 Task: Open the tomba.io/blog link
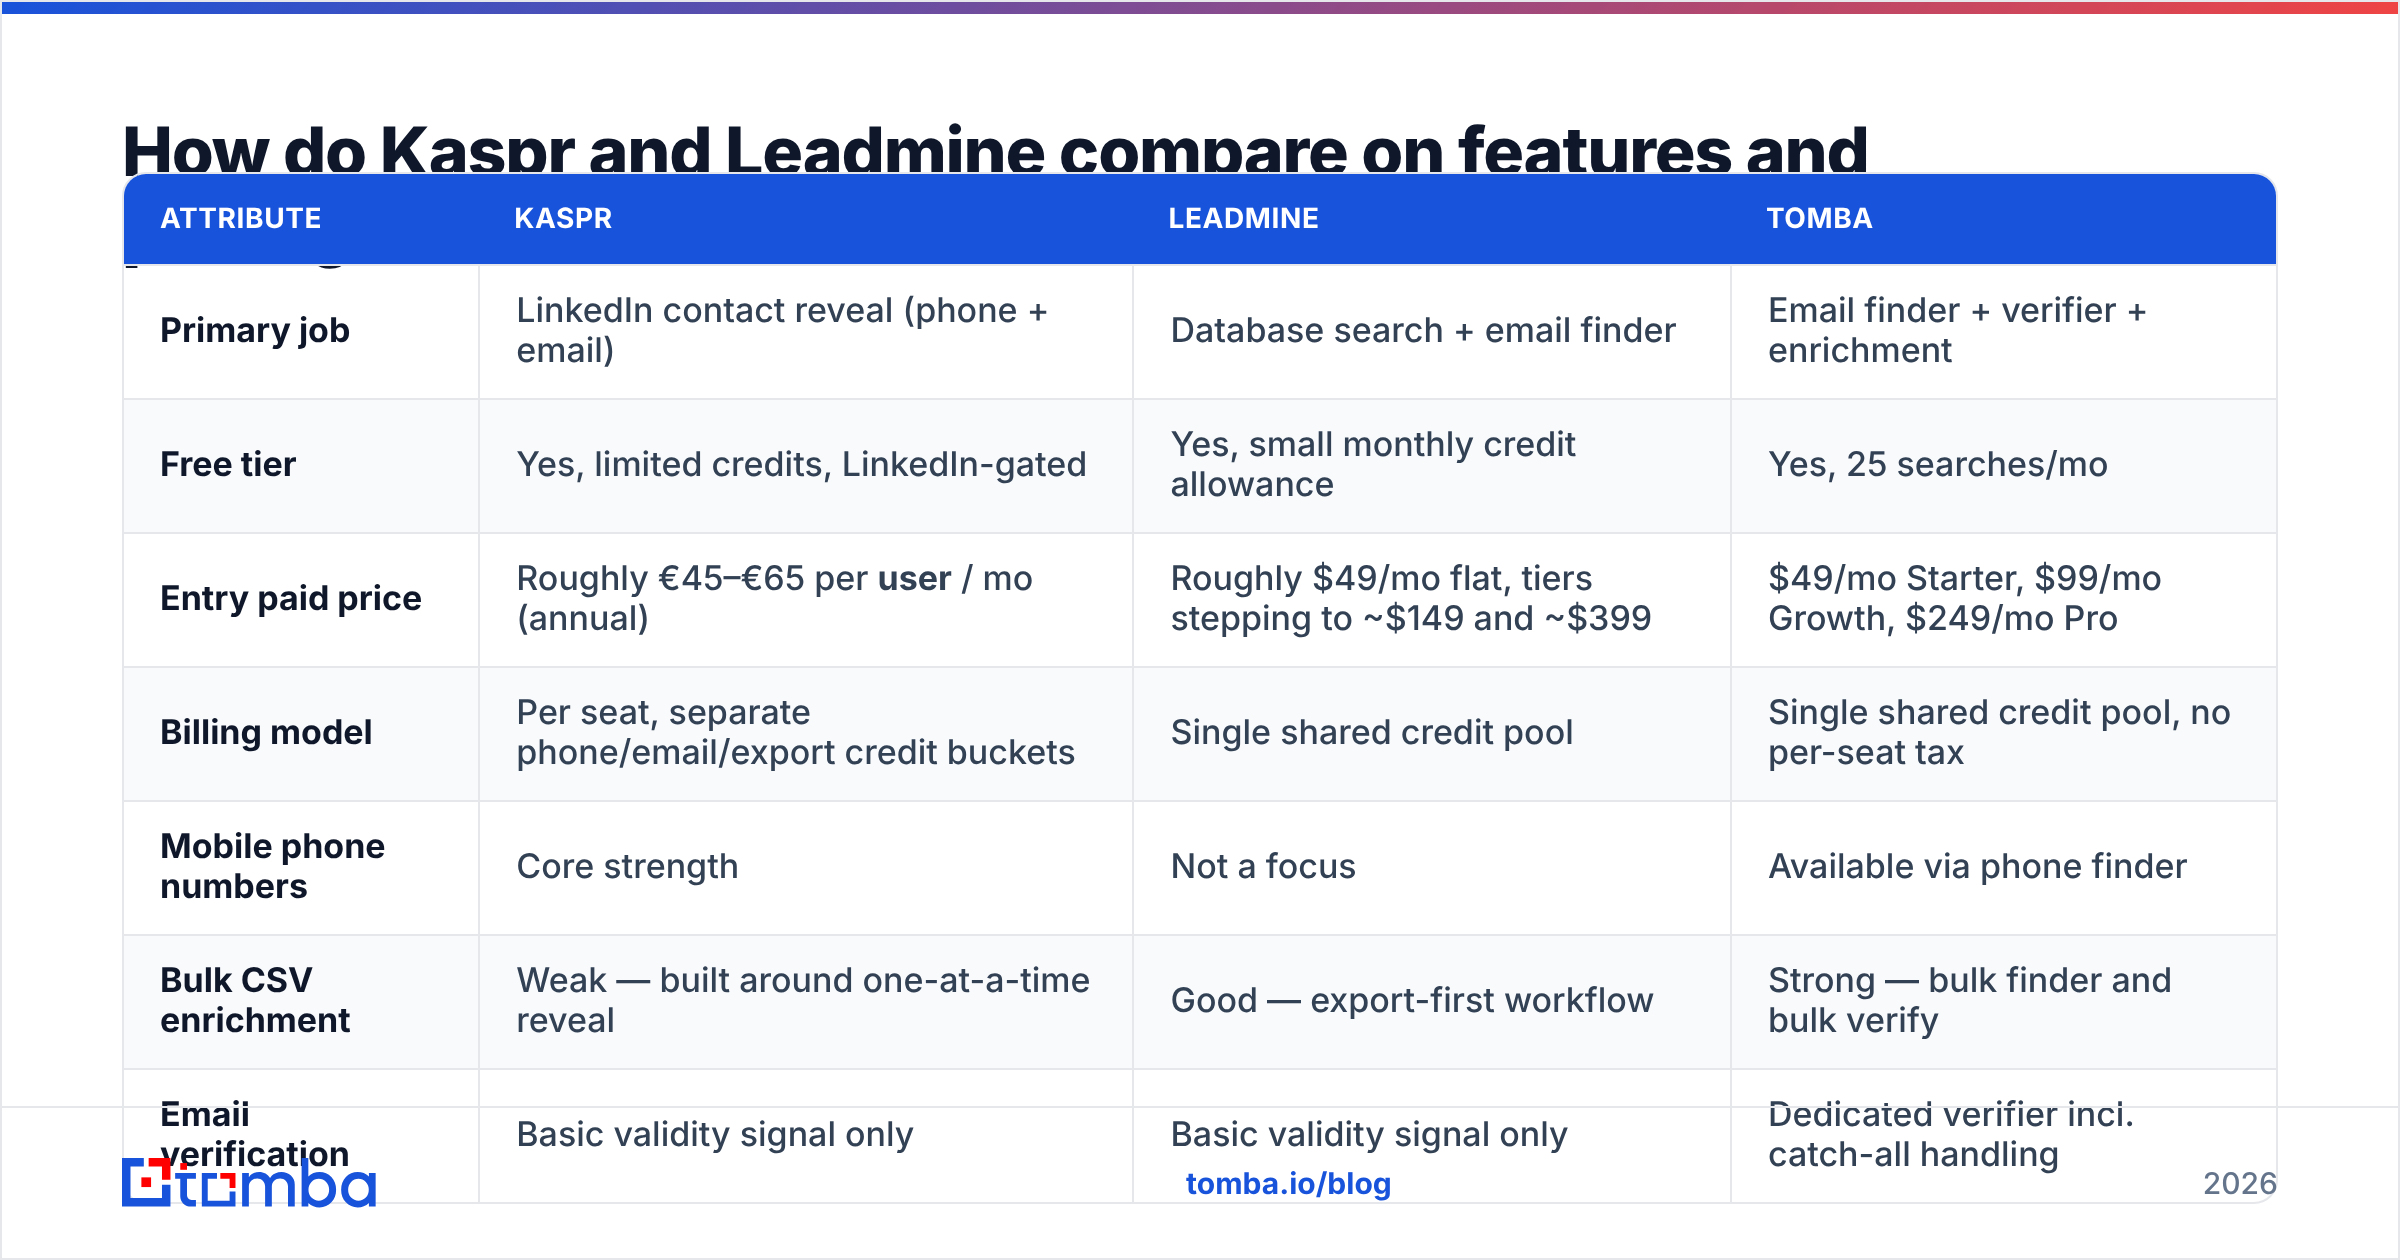tap(1288, 1184)
